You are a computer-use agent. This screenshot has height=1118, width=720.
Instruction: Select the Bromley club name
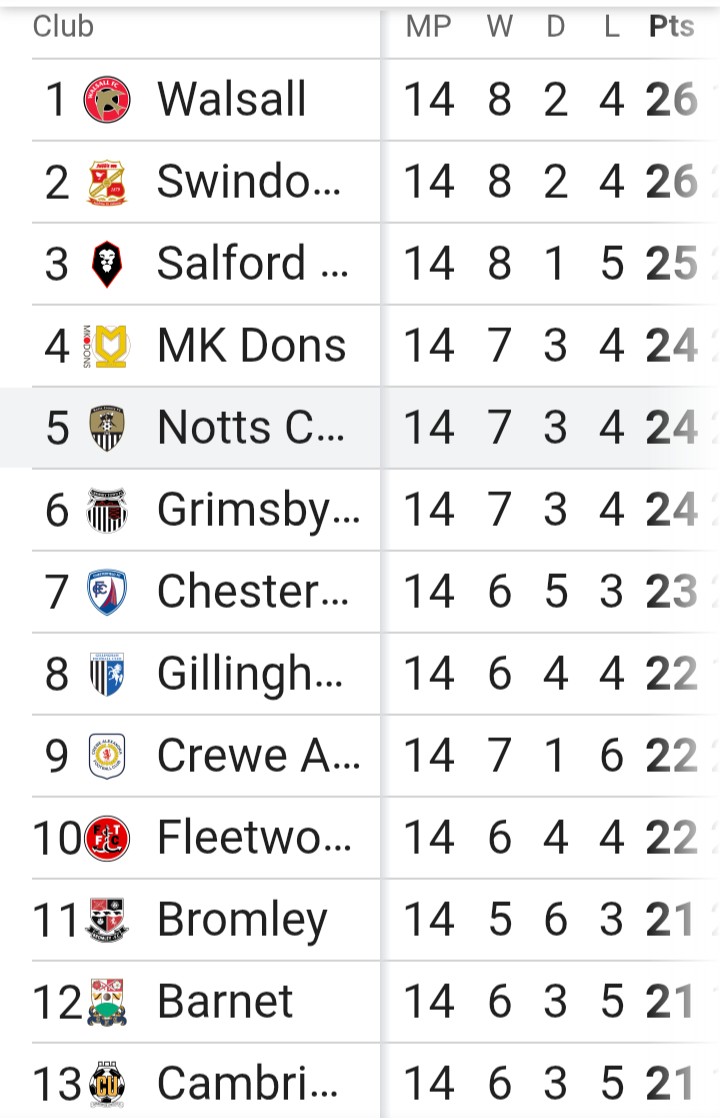click(242, 920)
